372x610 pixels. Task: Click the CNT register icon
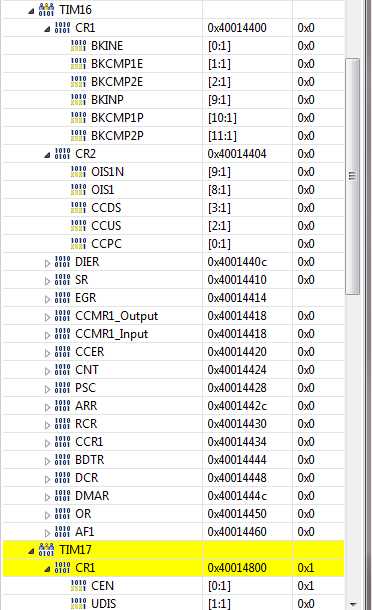click(62, 370)
